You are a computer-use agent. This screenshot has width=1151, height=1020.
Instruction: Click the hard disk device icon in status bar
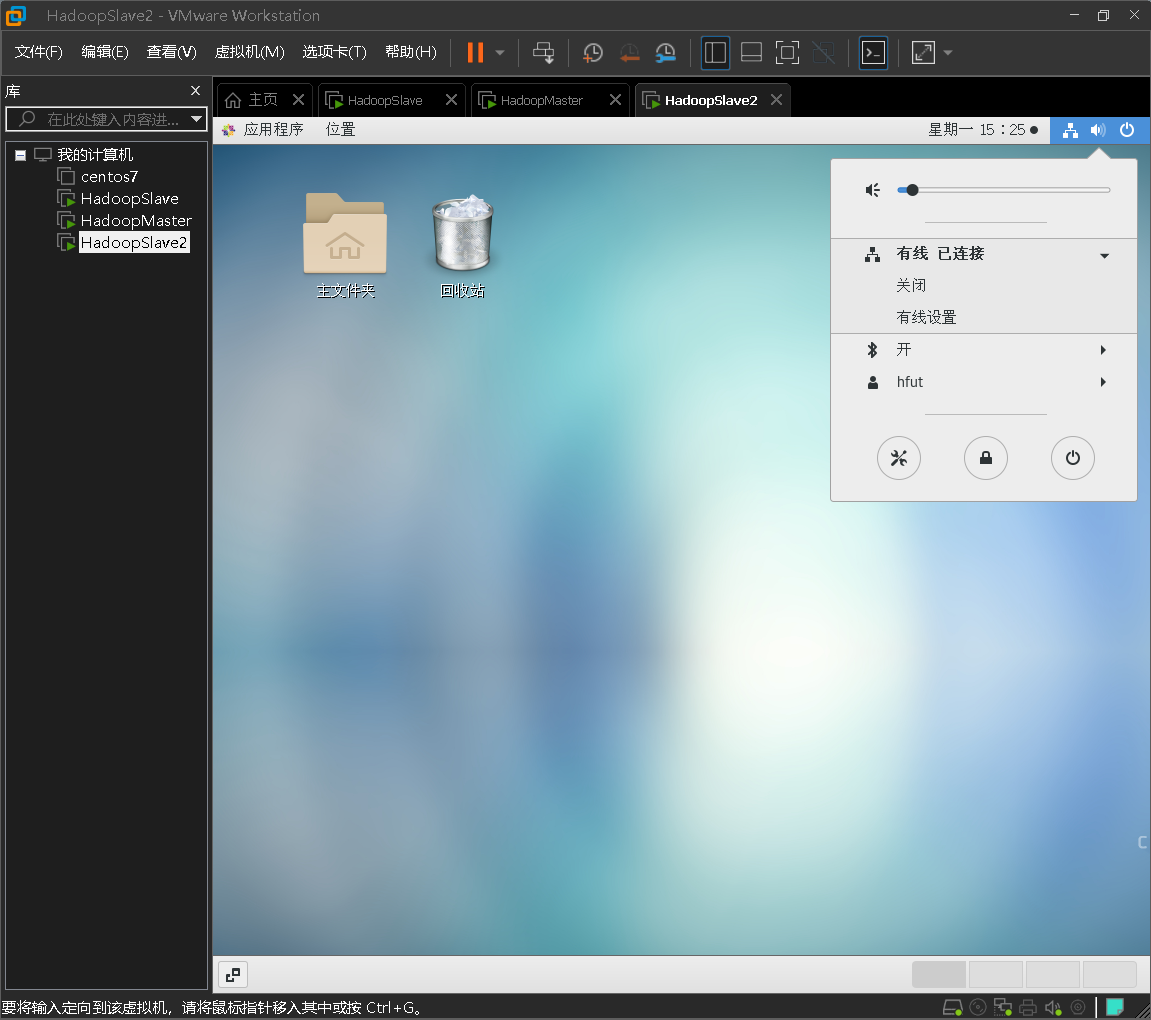952,1008
